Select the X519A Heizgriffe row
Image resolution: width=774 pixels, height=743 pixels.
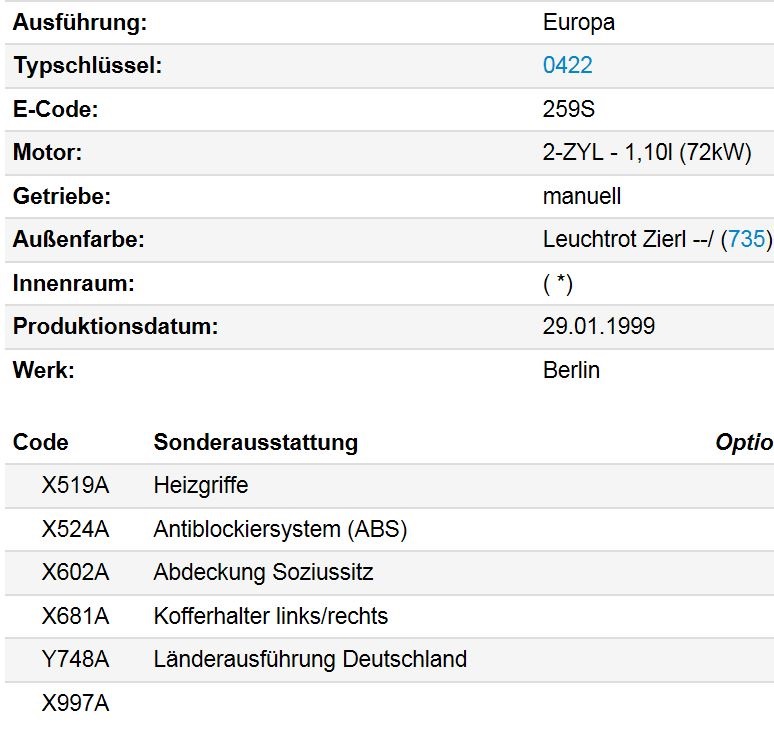tap(389, 485)
